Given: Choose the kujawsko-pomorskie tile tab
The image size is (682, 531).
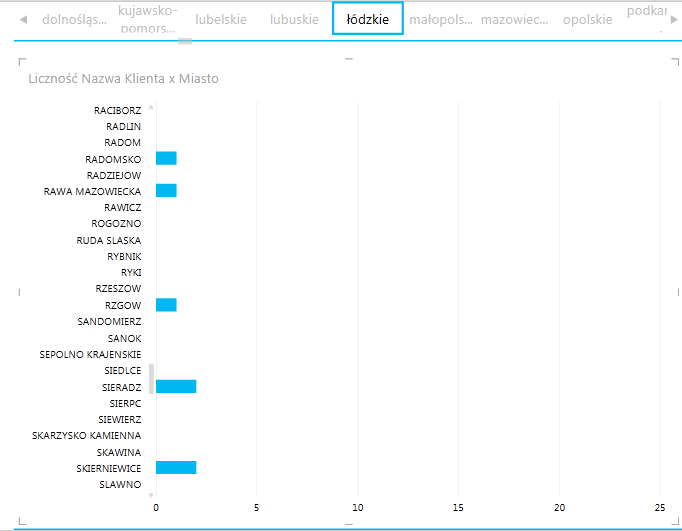Looking at the screenshot, I should click(x=147, y=19).
